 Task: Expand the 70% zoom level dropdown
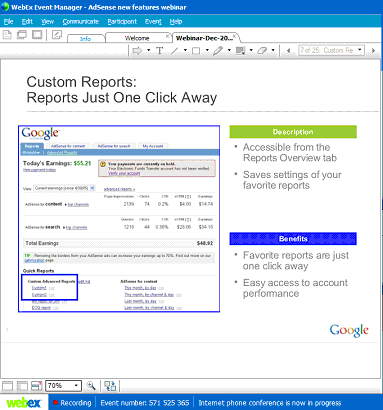click(76, 386)
